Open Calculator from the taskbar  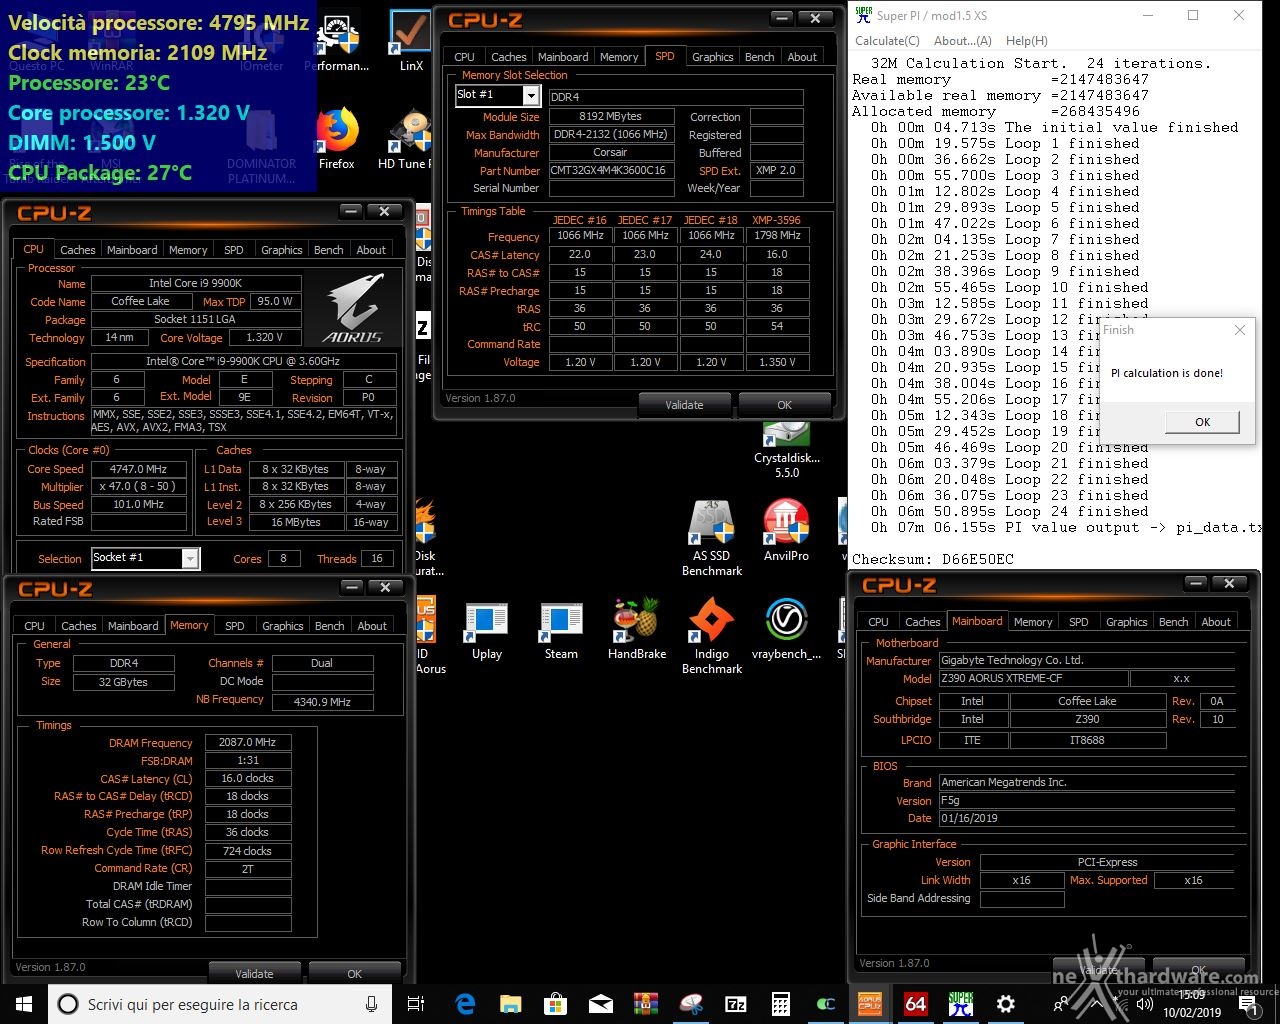[780, 1004]
